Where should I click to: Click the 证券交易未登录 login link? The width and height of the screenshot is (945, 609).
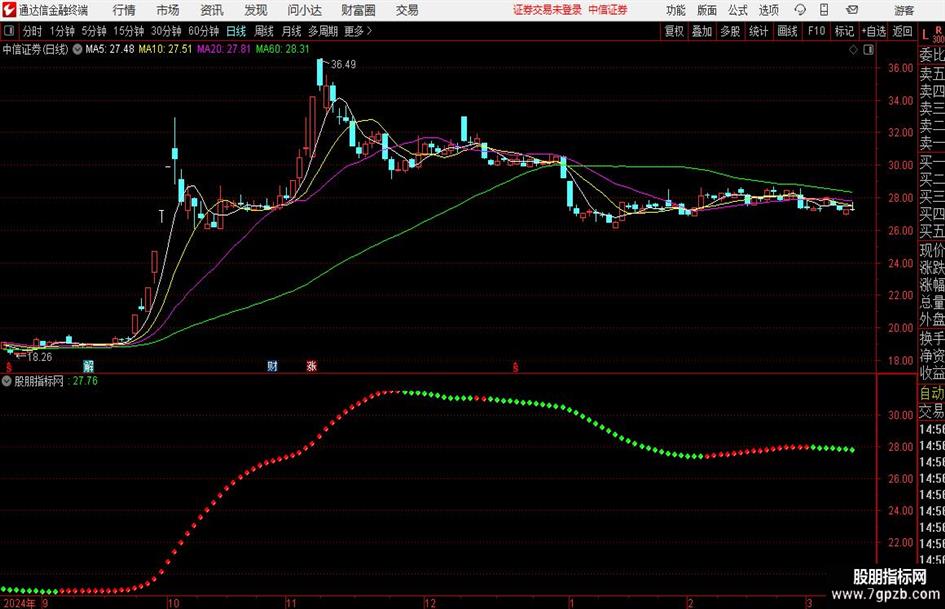(547, 10)
